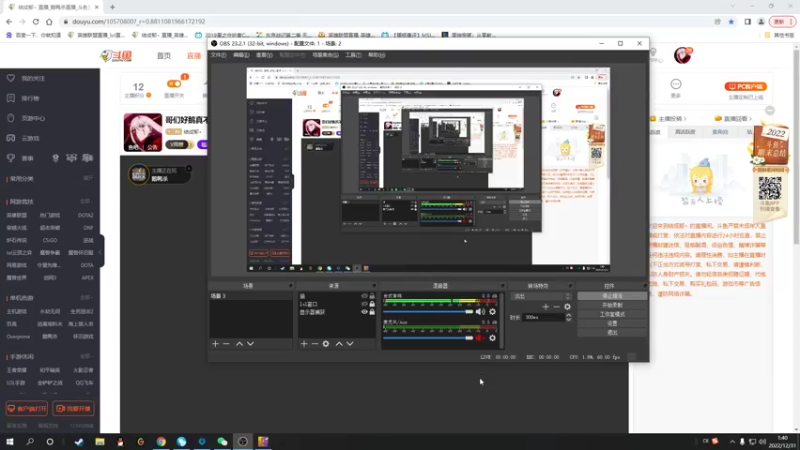Open 我的关注 heart item in Douyu sidebar

(27, 79)
